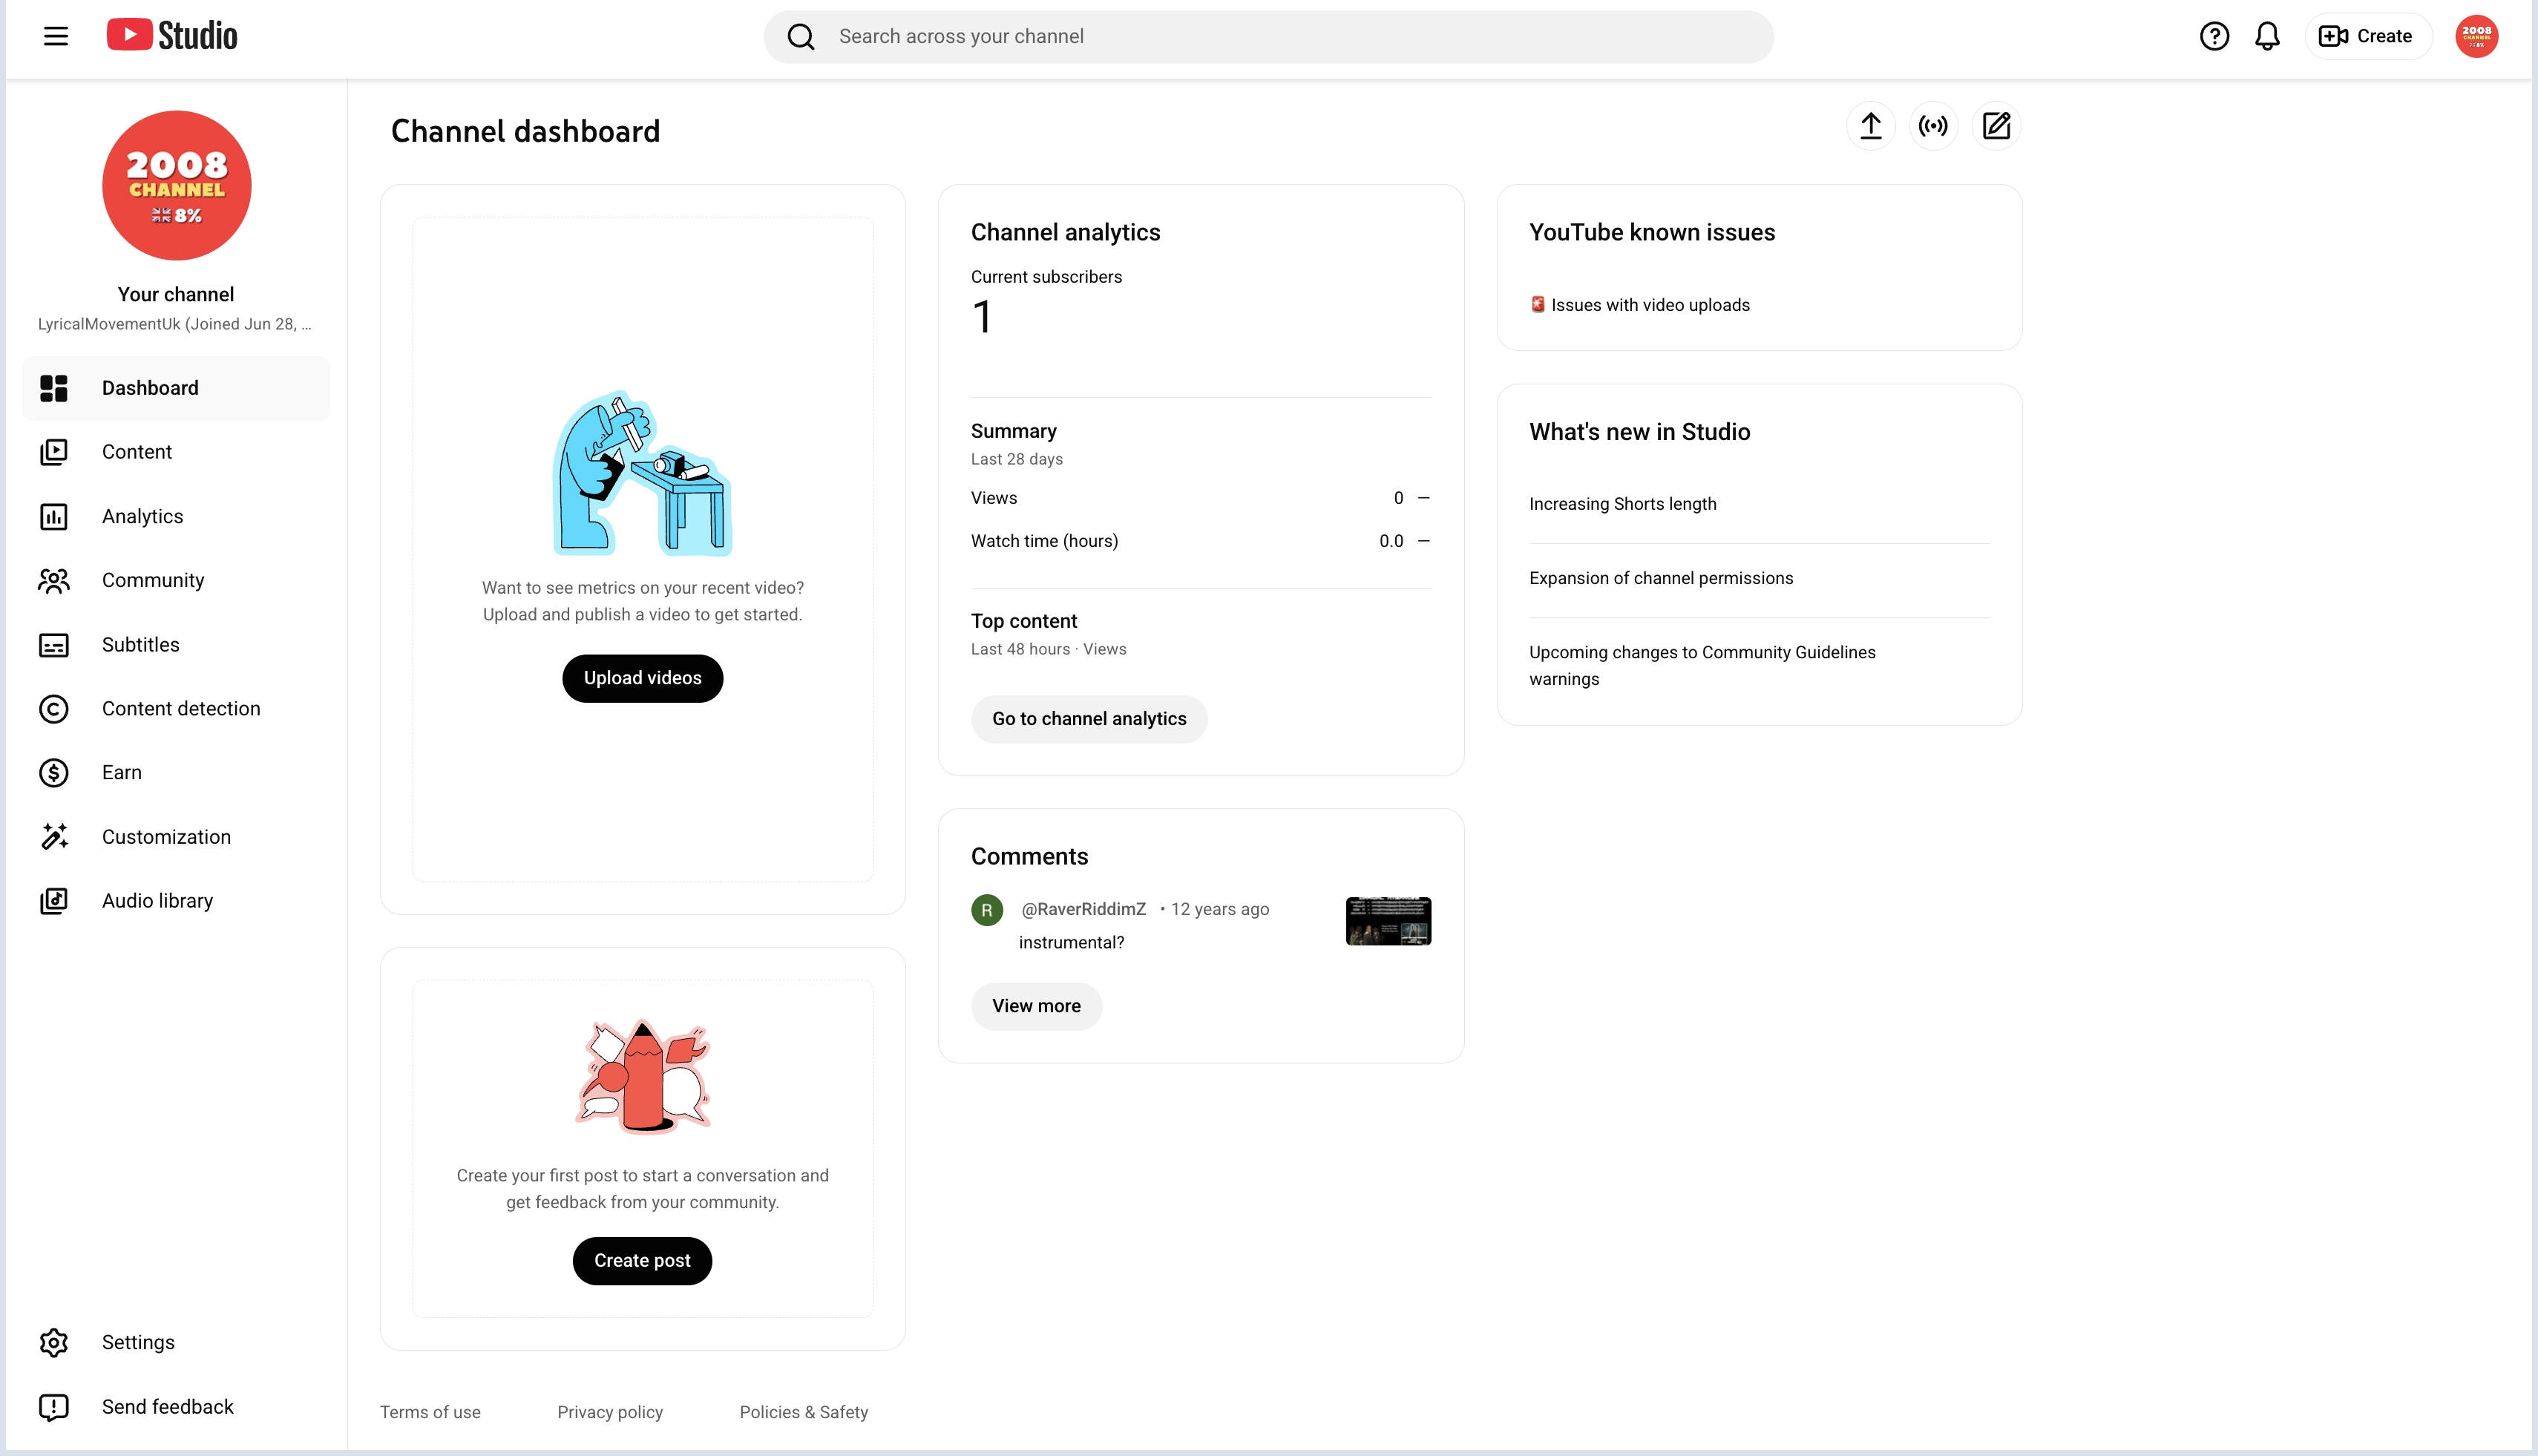The height and width of the screenshot is (1456, 2538).
Task: Click the Subtitles caption icon
Action: coord(54,645)
